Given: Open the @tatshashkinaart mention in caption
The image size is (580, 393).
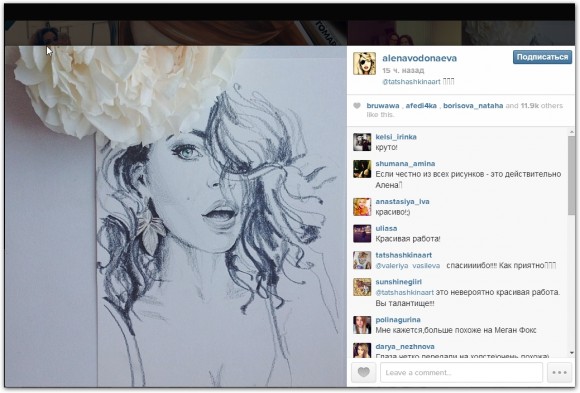Looking at the screenshot, I should (x=411, y=82).
